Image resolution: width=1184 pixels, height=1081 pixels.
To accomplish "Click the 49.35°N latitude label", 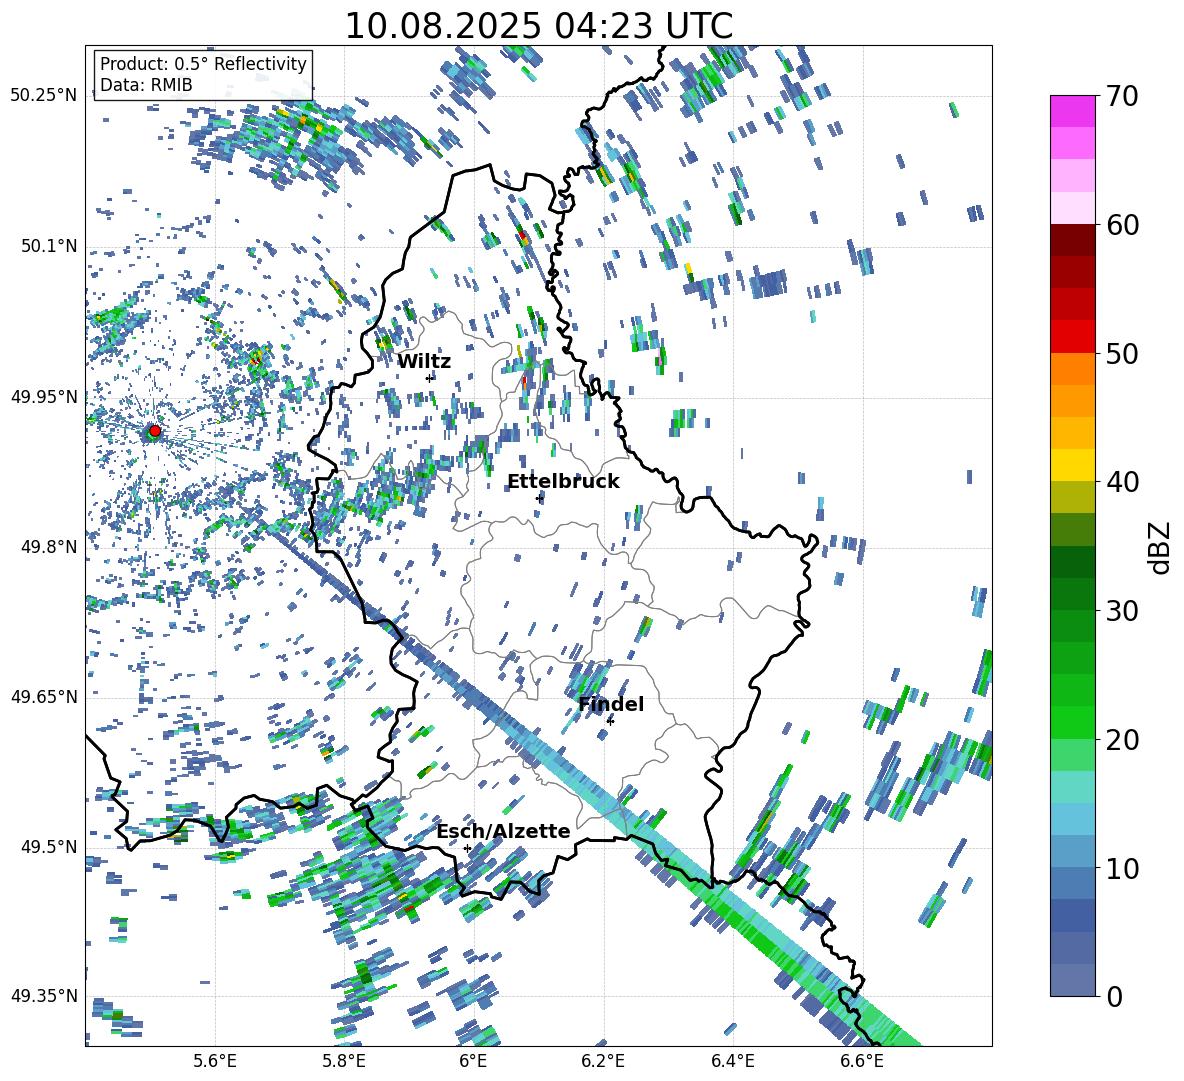I will [44, 996].
